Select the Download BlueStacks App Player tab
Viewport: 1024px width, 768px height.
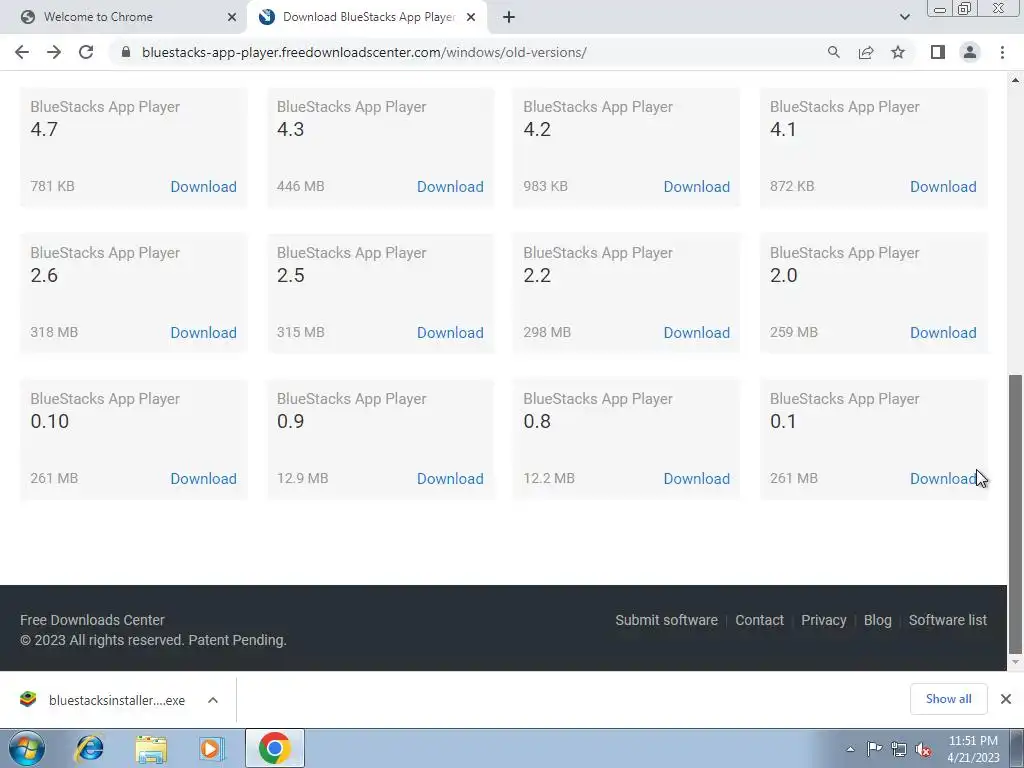[366, 17]
